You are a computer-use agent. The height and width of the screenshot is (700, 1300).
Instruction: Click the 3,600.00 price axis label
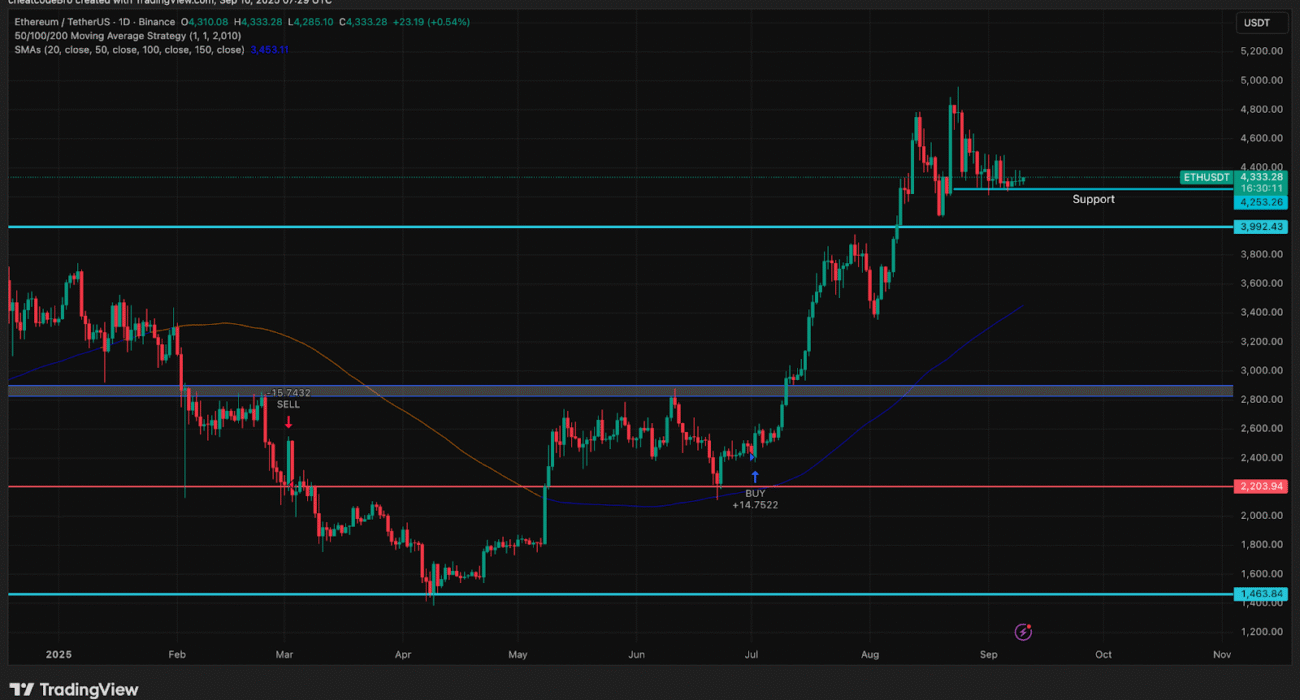pyautogui.click(x=1263, y=283)
